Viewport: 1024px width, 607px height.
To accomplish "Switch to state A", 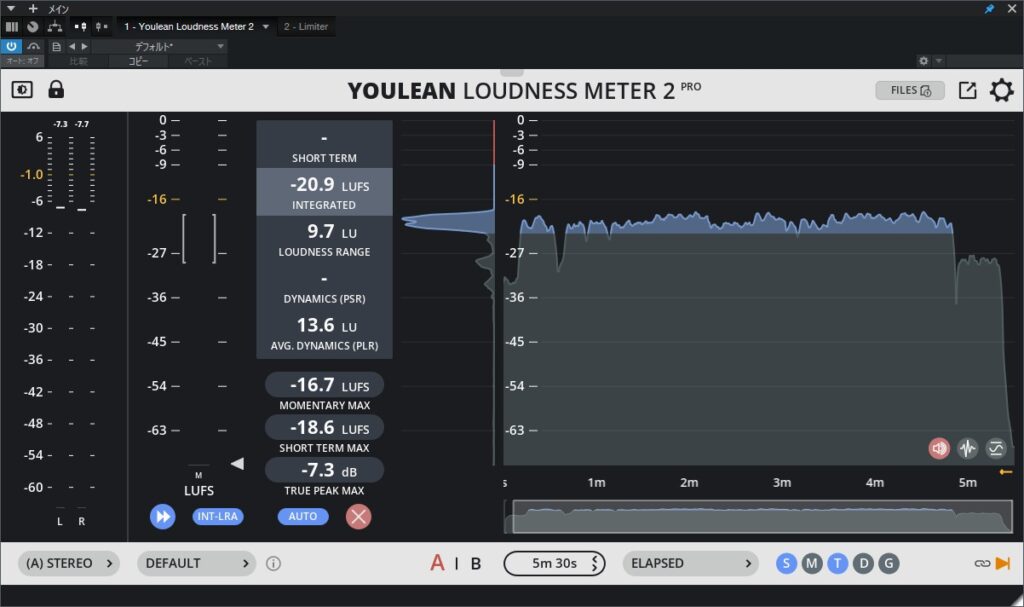I will [438, 563].
